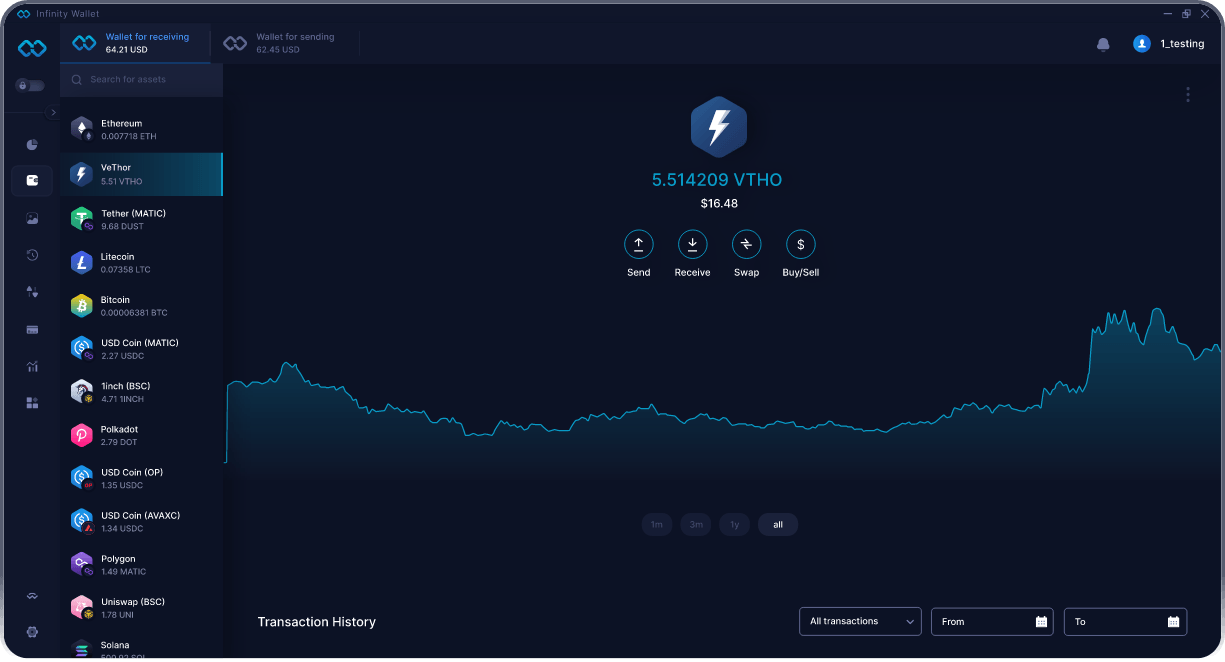Screen dimensions: 1225x662
Task: Click the Swap button icon
Action: (747, 244)
